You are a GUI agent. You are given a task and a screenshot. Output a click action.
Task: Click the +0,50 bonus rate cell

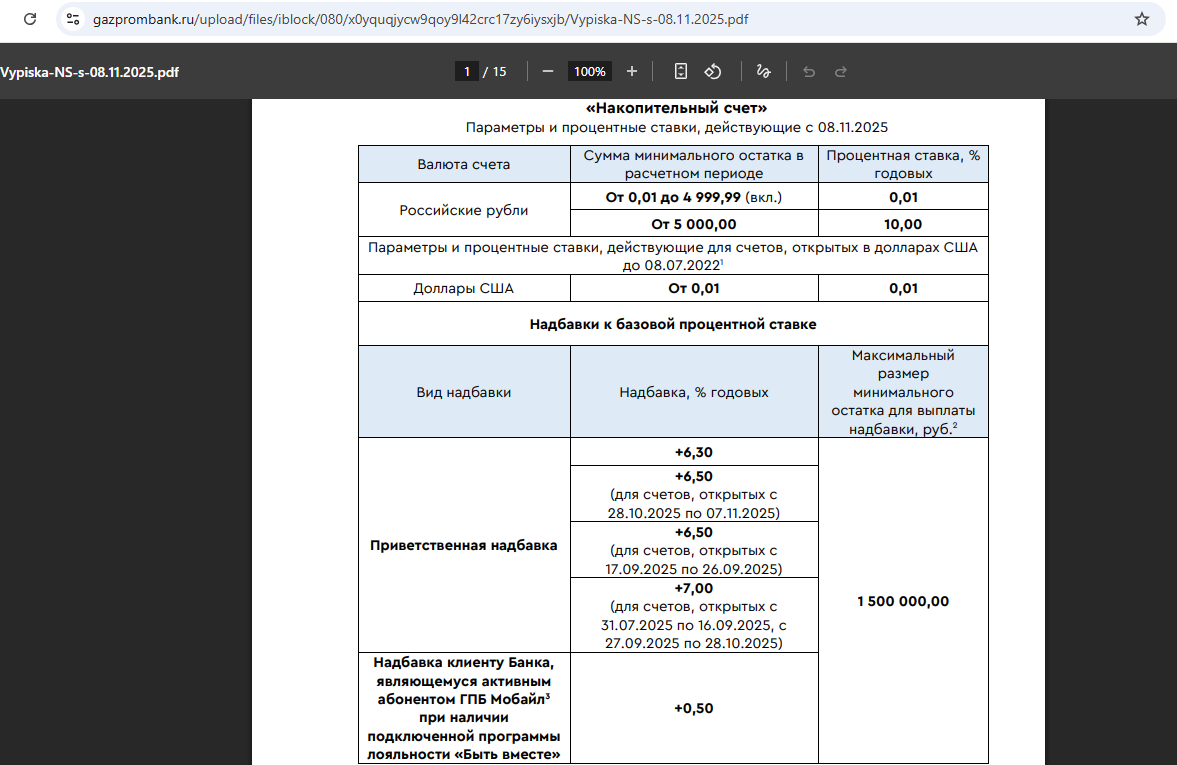tap(694, 708)
